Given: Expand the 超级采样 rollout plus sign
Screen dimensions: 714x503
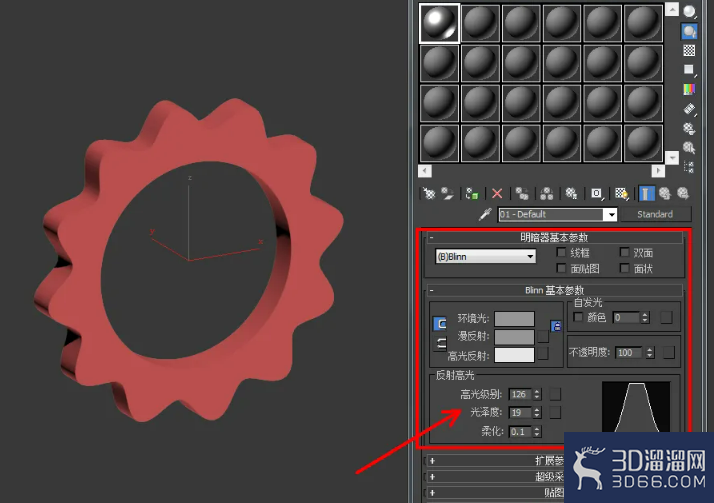Looking at the screenshot, I should coord(432,477).
